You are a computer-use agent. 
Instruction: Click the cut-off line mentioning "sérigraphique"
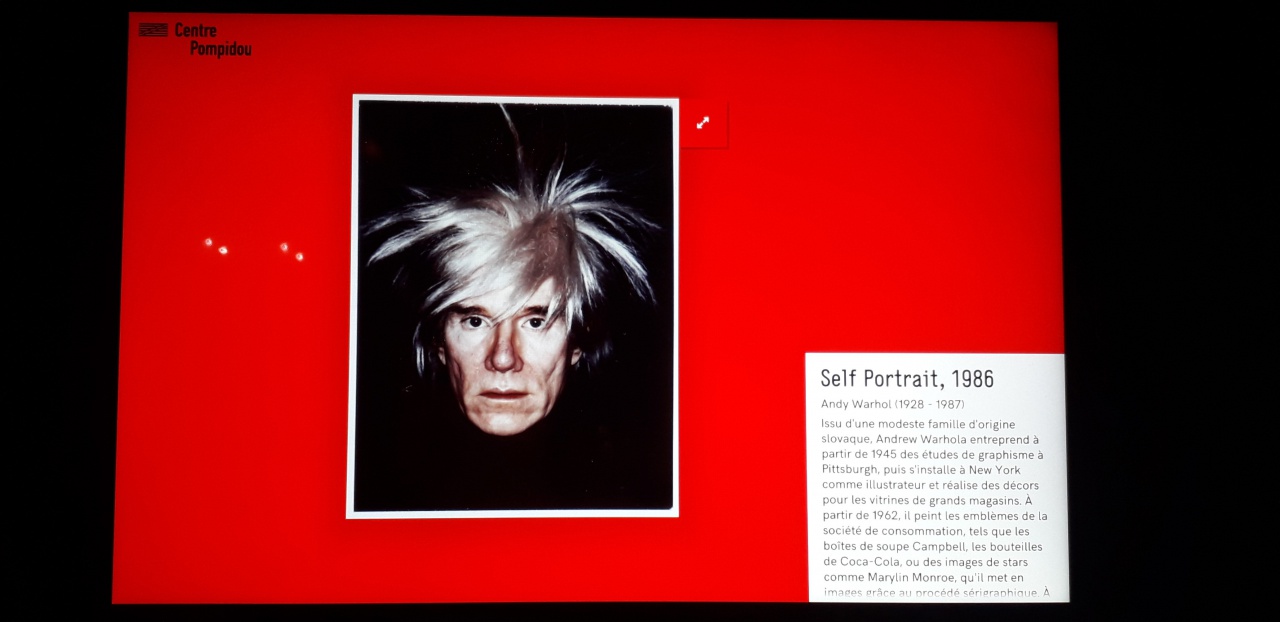(935, 593)
